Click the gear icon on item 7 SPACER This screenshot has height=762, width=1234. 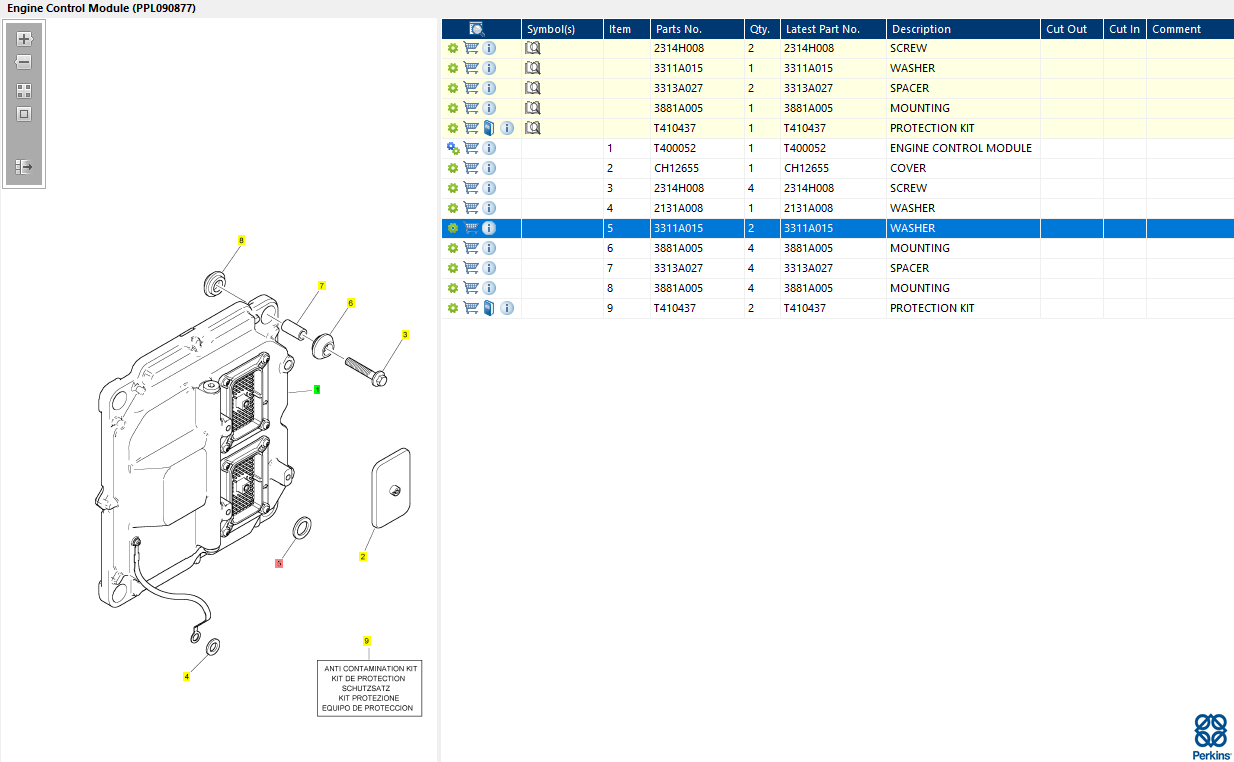pyautogui.click(x=452, y=268)
